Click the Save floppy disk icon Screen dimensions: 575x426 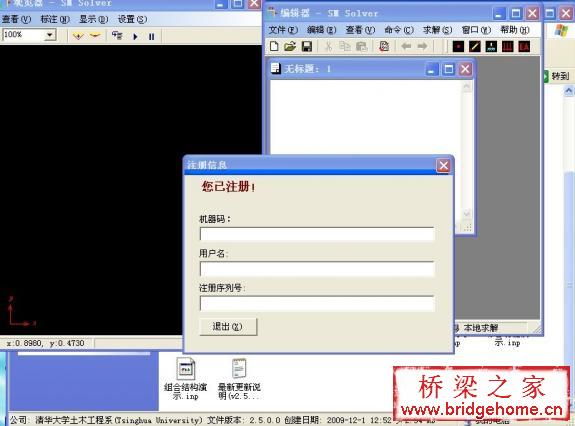tap(307, 46)
